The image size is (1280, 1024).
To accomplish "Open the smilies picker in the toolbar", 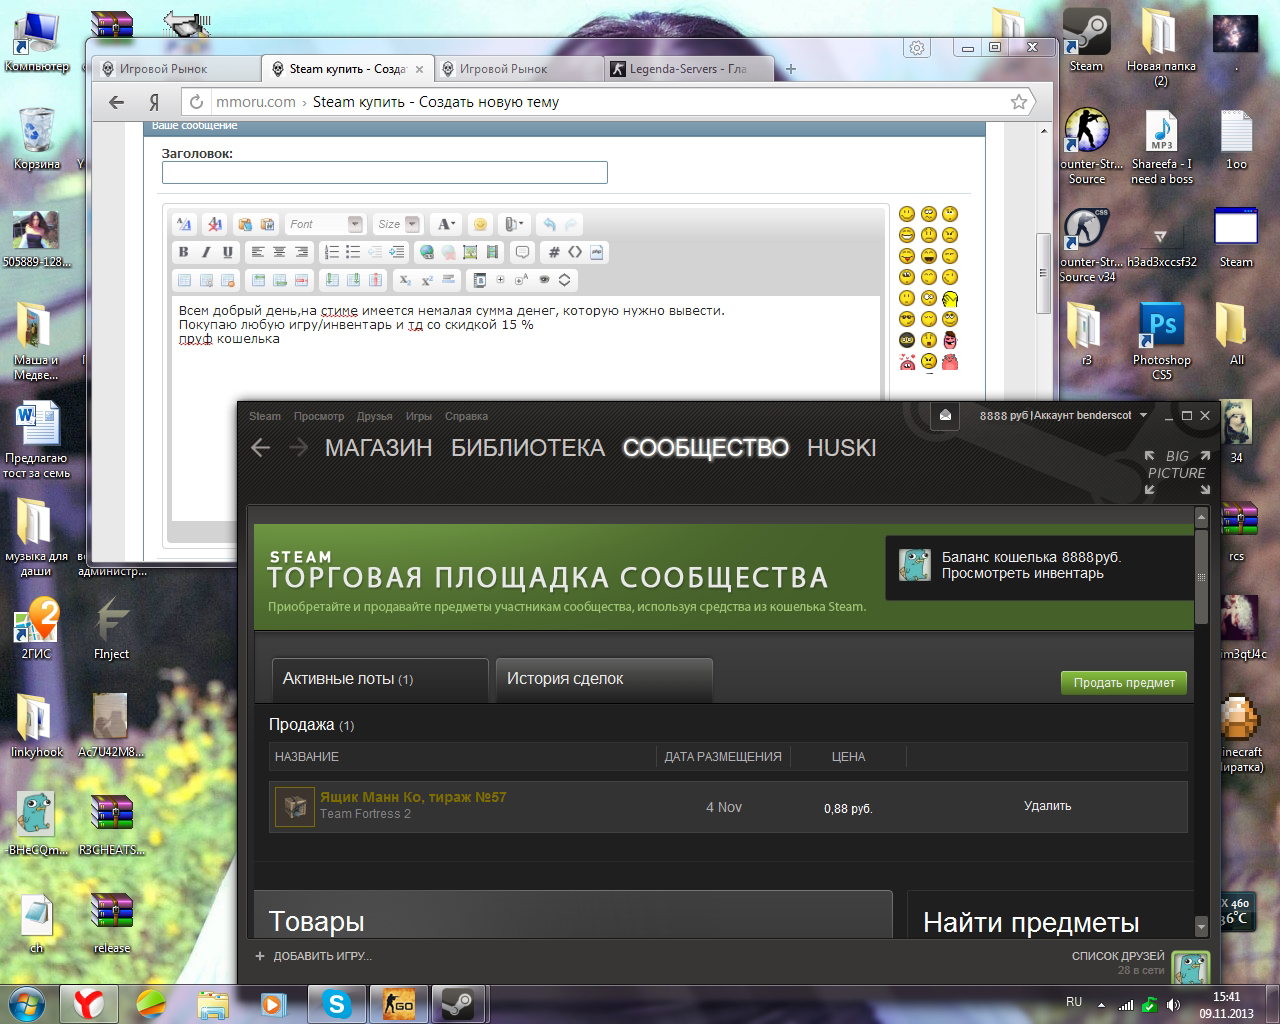I will click(480, 224).
